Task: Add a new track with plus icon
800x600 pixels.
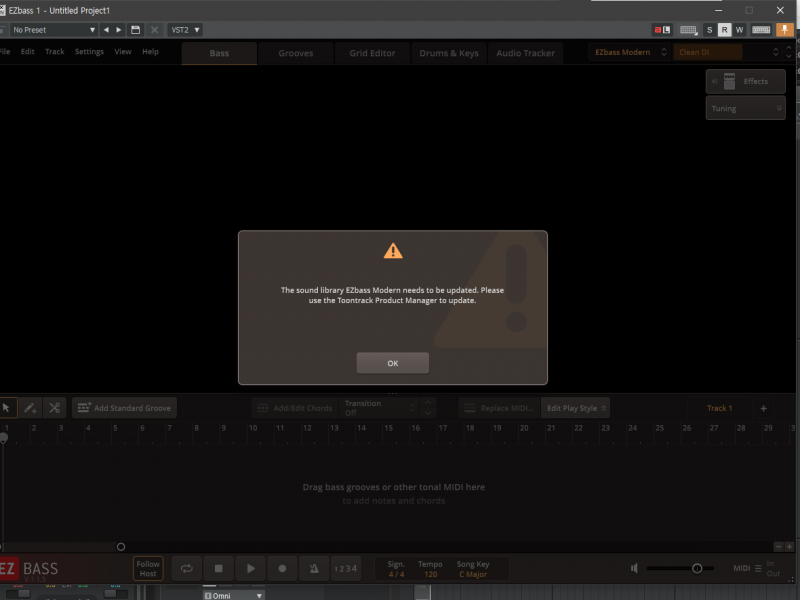Action: point(763,408)
